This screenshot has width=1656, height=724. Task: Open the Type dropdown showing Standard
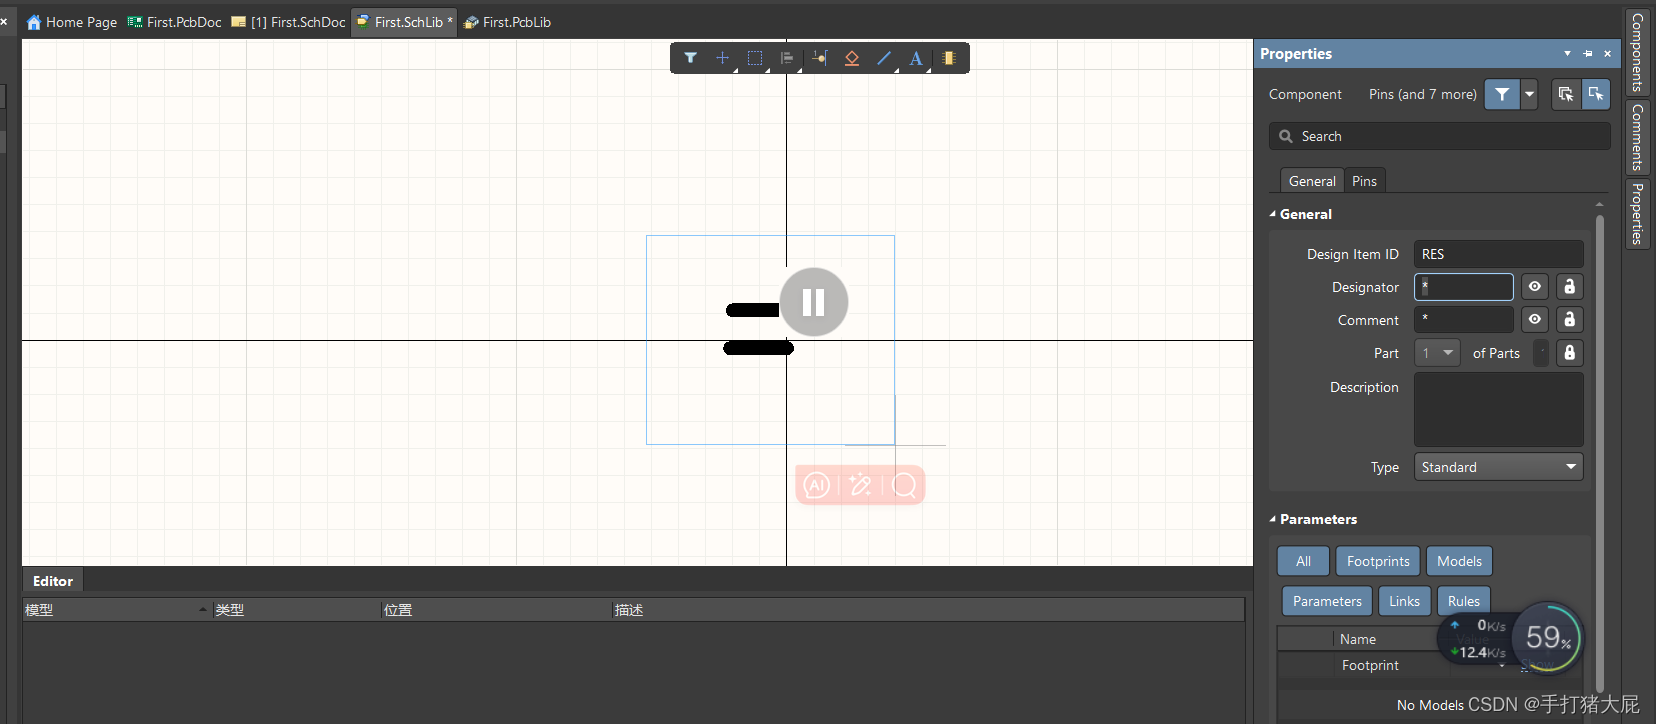click(1498, 467)
